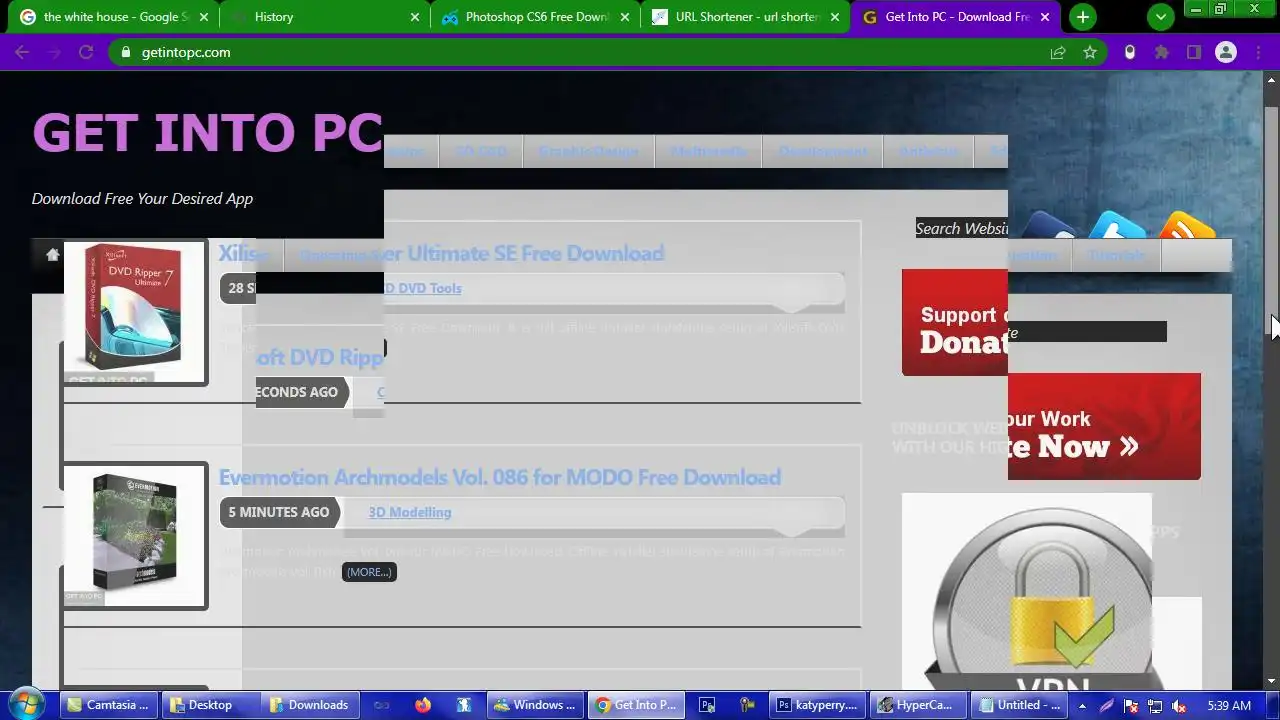Select the URL Shortener tab
Image resolution: width=1280 pixels, height=720 pixels.
click(x=746, y=17)
